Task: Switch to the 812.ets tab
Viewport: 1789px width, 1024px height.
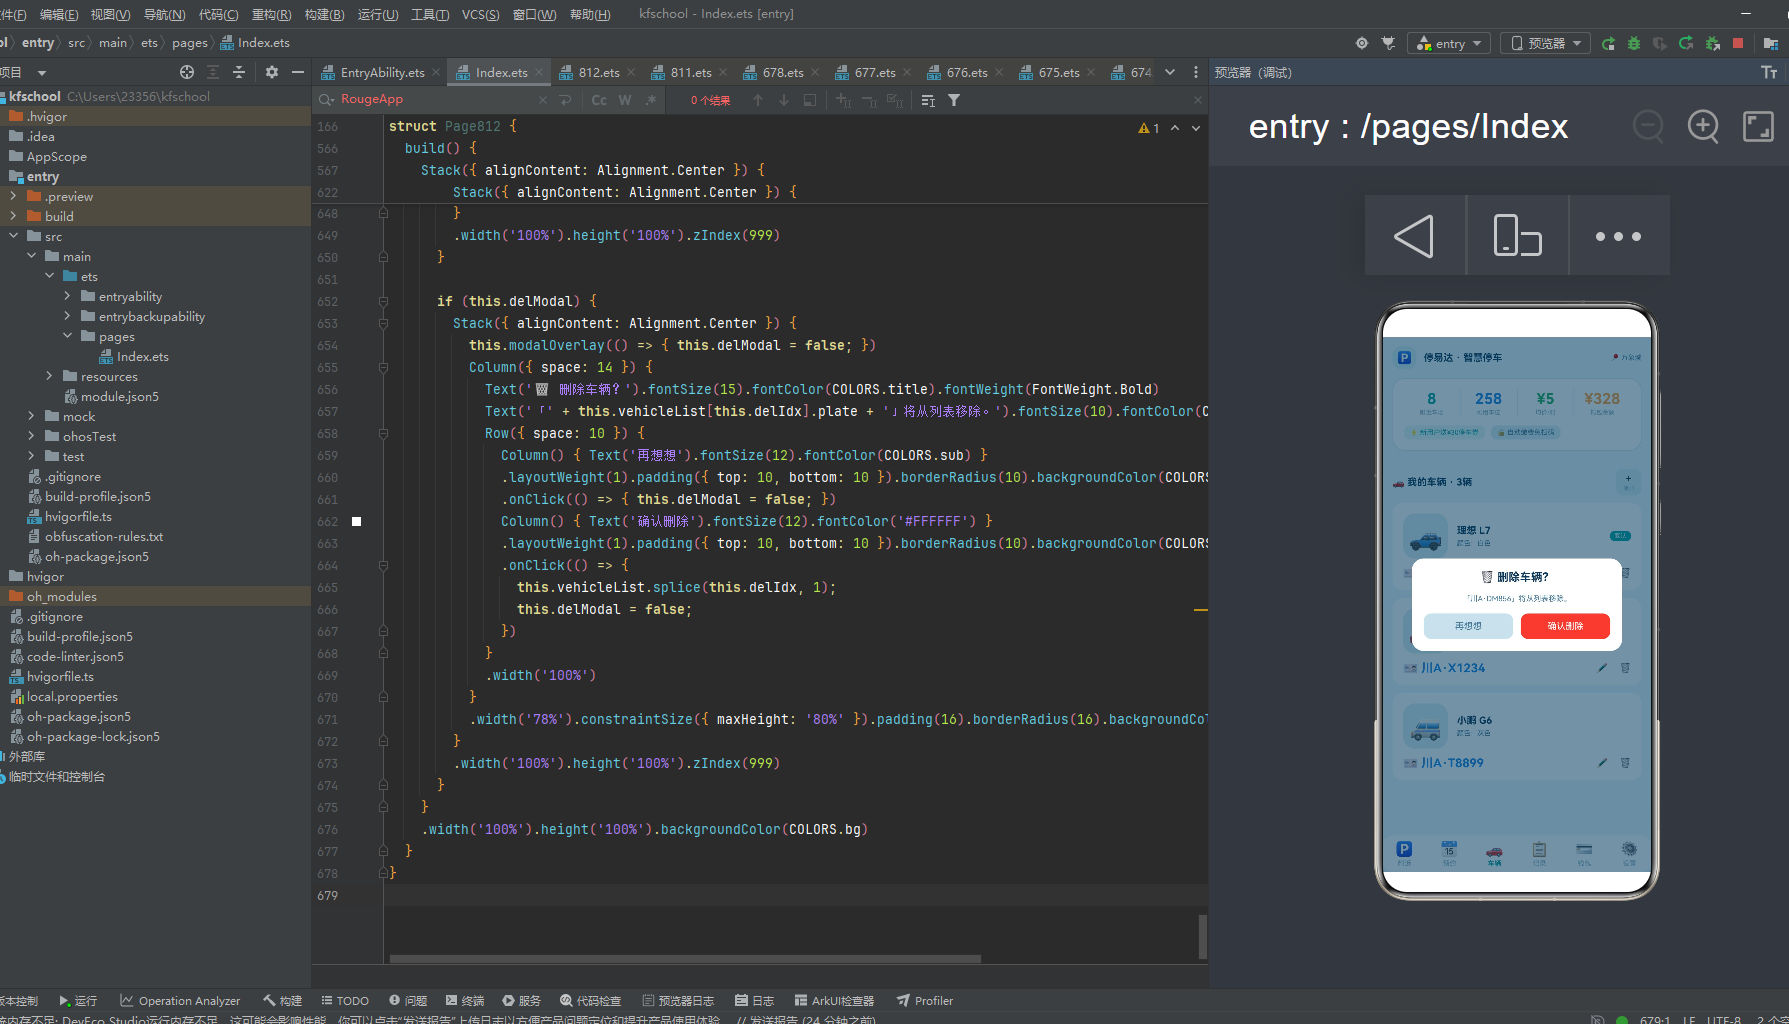Action: click(598, 72)
